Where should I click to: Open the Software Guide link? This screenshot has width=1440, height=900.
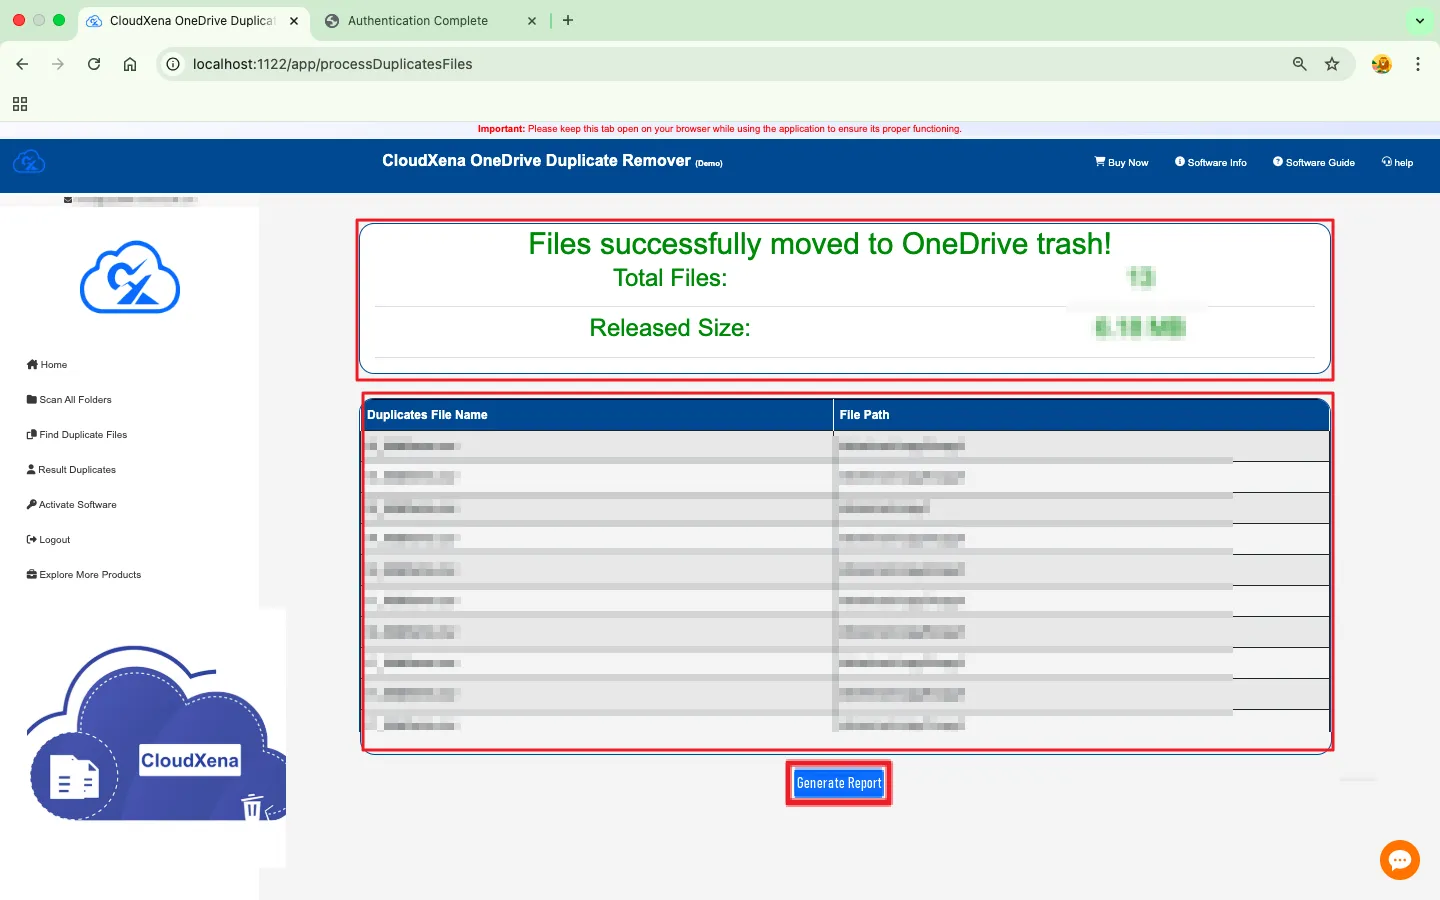1313,162
